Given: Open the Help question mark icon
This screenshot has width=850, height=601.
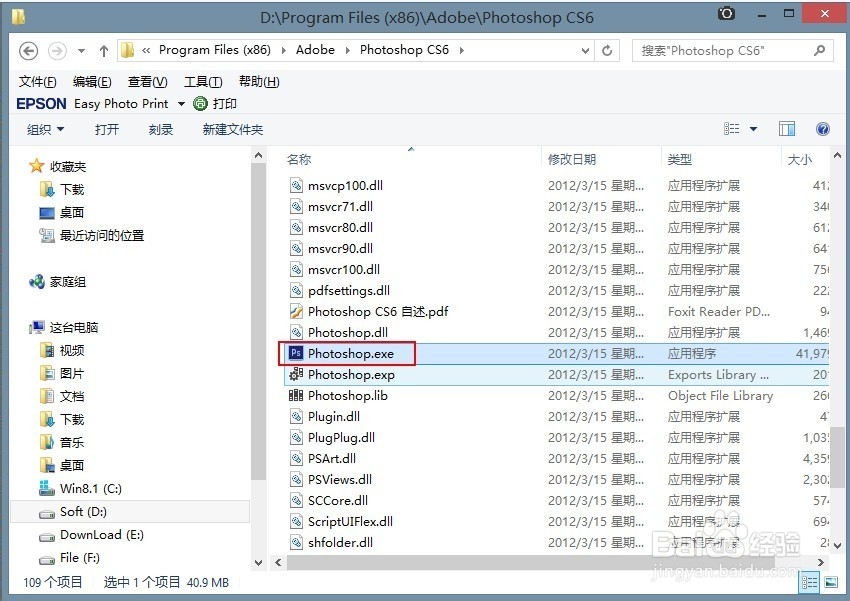Looking at the screenshot, I should point(822,129).
